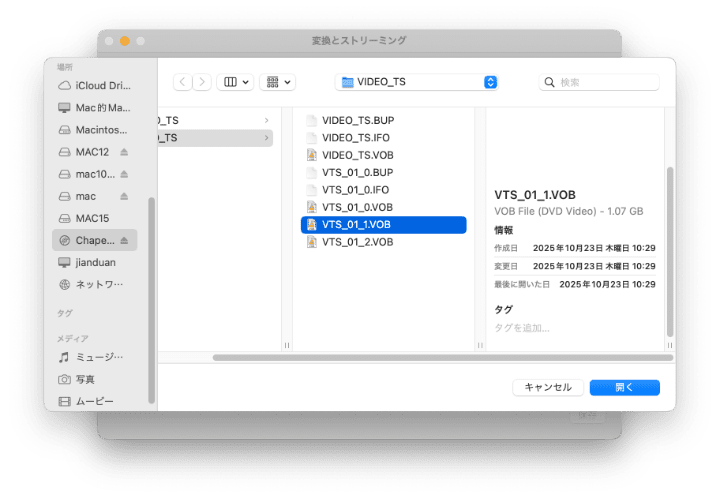The height and width of the screenshot is (497, 720).
Task: Select VIDEO_TS.BUP file
Action: [x=384, y=120]
